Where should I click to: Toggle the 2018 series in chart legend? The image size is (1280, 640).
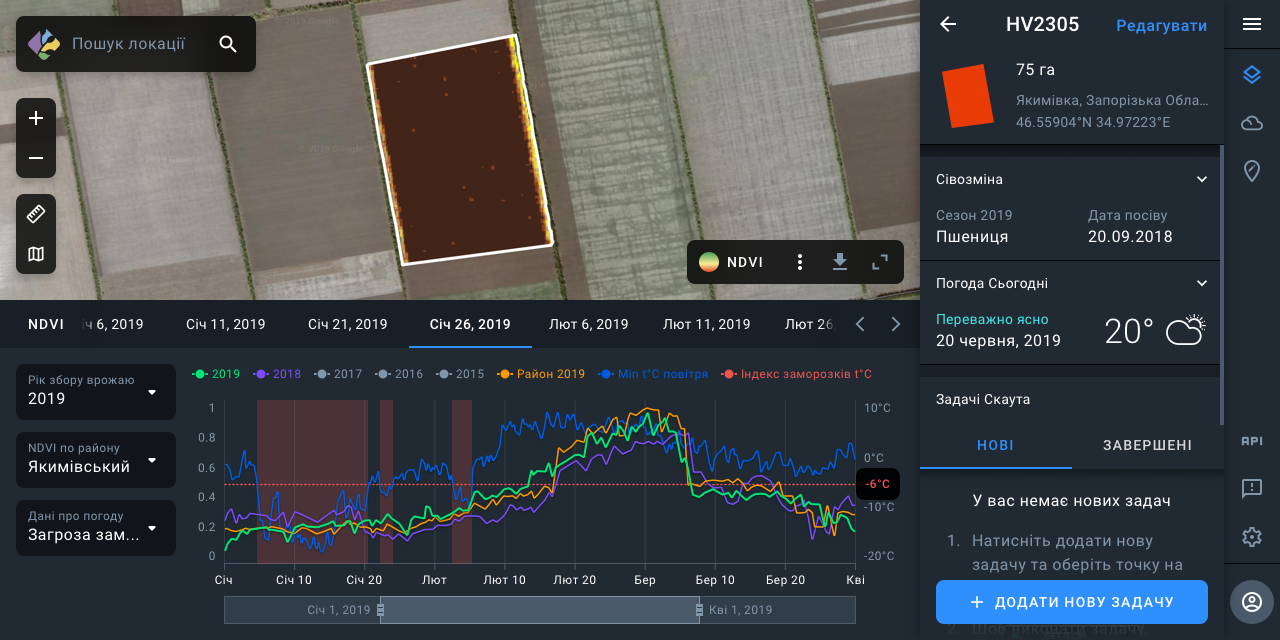(279, 374)
